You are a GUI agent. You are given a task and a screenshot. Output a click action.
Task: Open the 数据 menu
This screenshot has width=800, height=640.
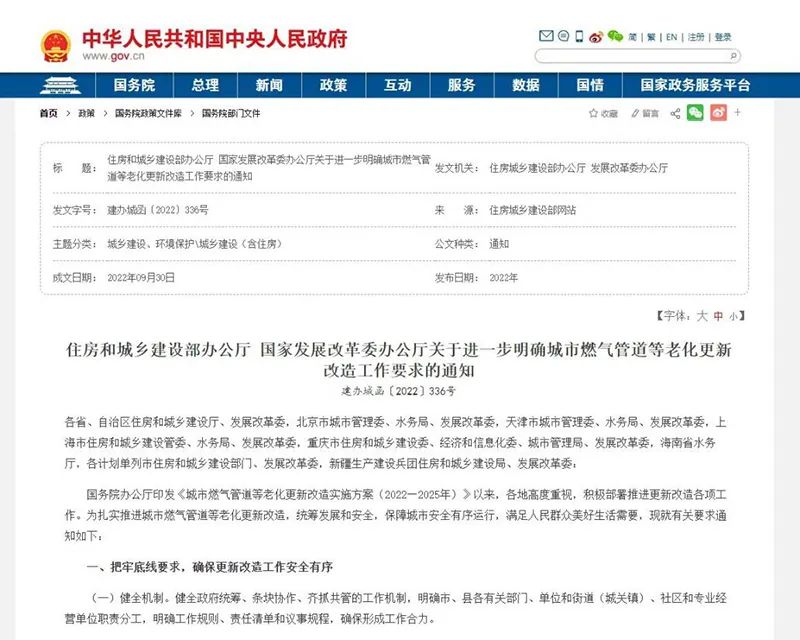coord(526,85)
